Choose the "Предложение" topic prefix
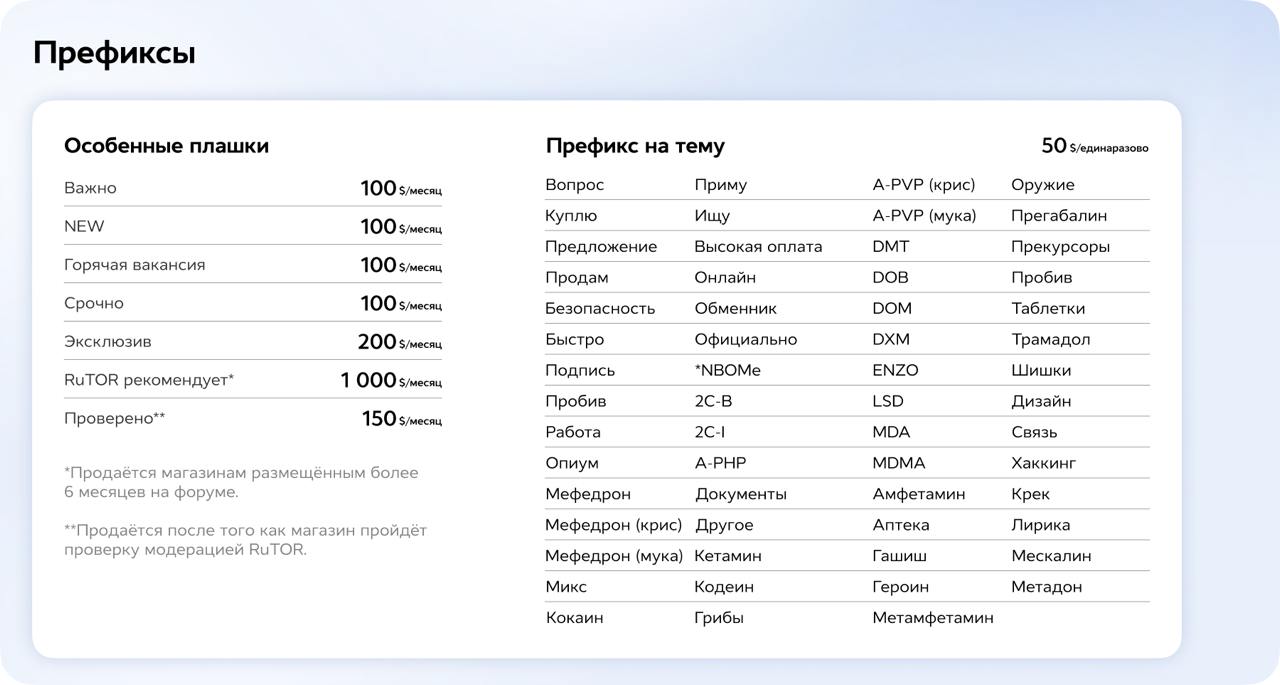This screenshot has width=1280, height=685. click(x=600, y=247)
